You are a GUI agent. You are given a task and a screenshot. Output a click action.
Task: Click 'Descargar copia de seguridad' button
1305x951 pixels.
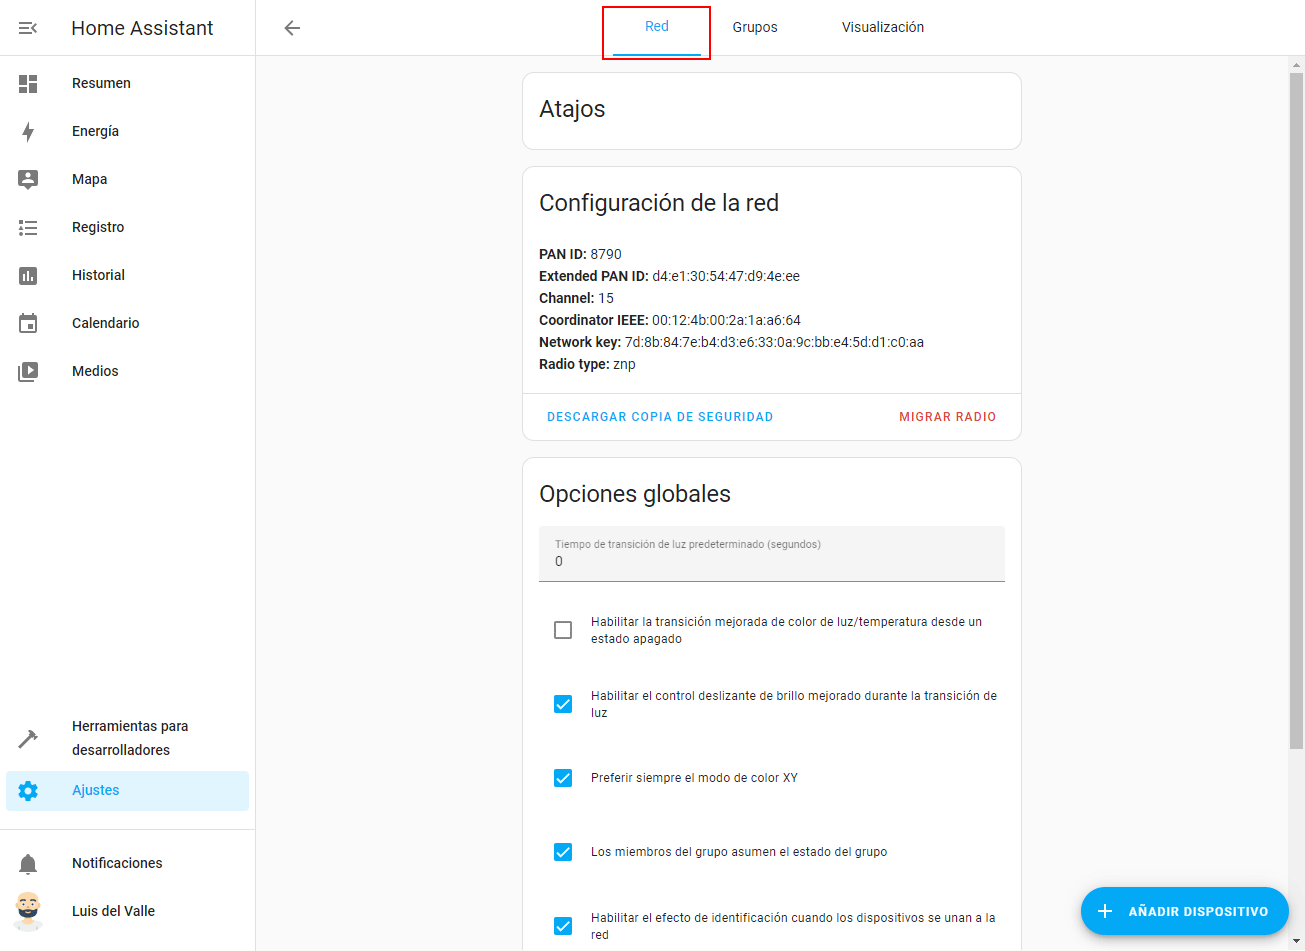(x=660, y=417)
